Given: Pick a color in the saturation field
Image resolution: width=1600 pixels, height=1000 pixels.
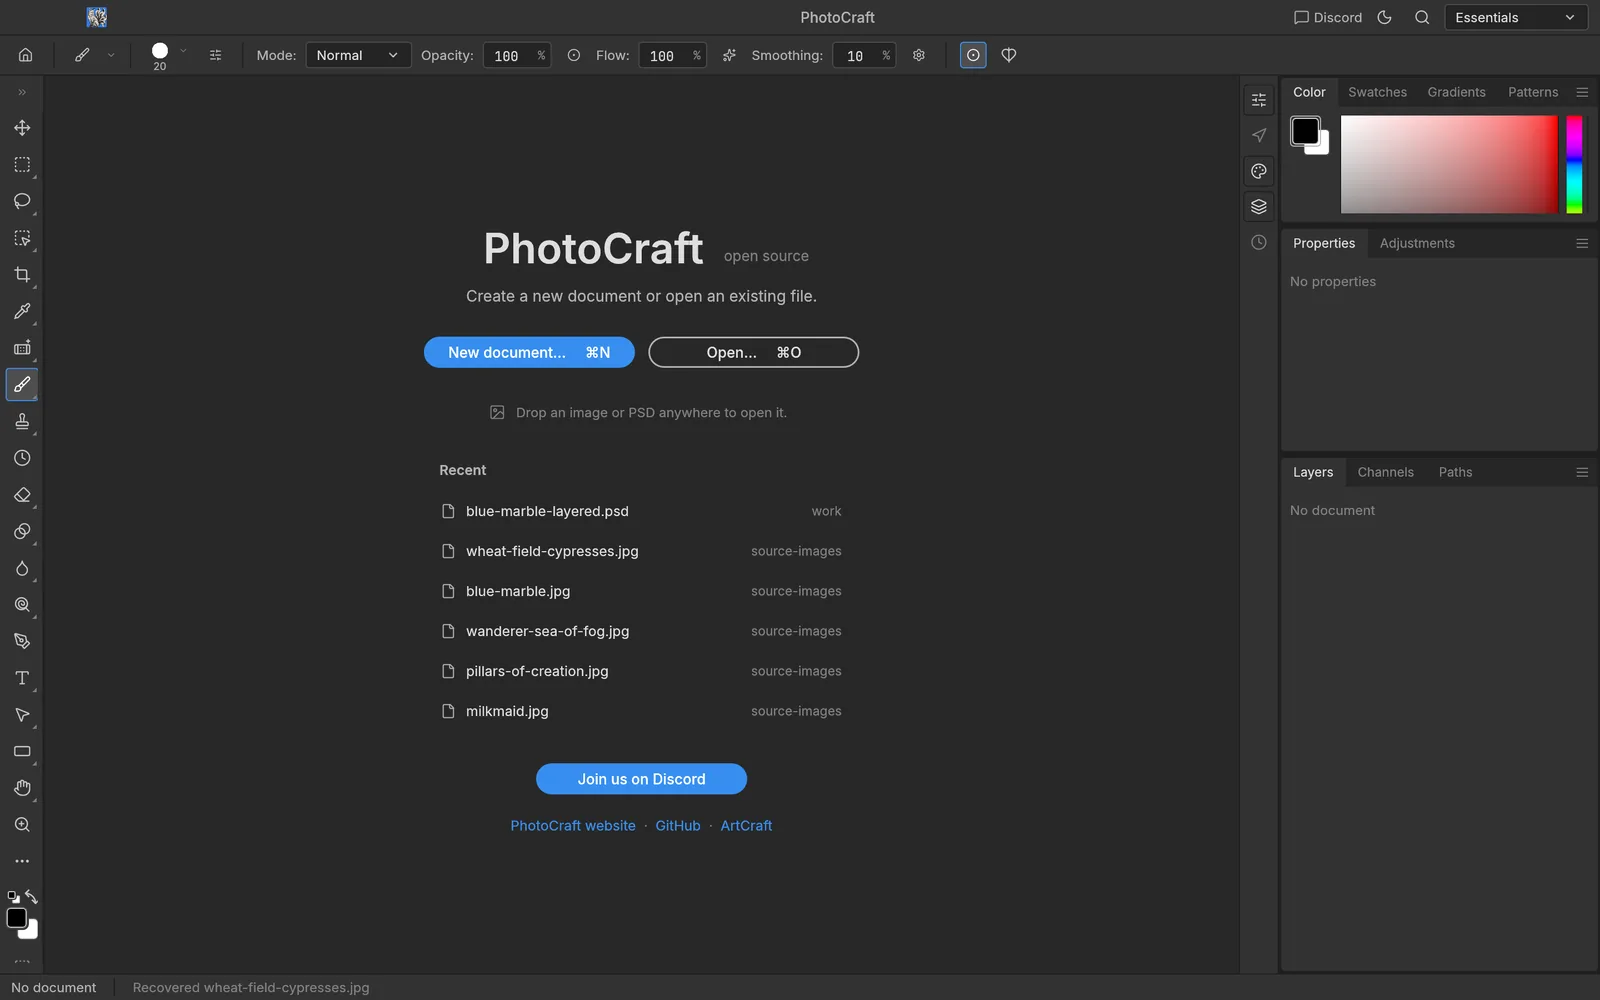Looking at the screenshot, I should [1449, 164].
